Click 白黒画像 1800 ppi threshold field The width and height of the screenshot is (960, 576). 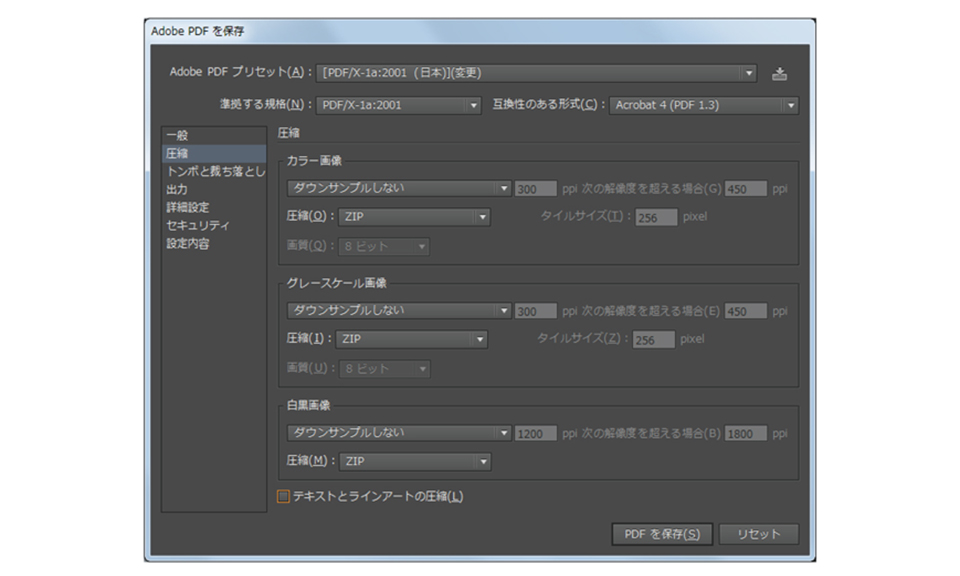point(746,434)
